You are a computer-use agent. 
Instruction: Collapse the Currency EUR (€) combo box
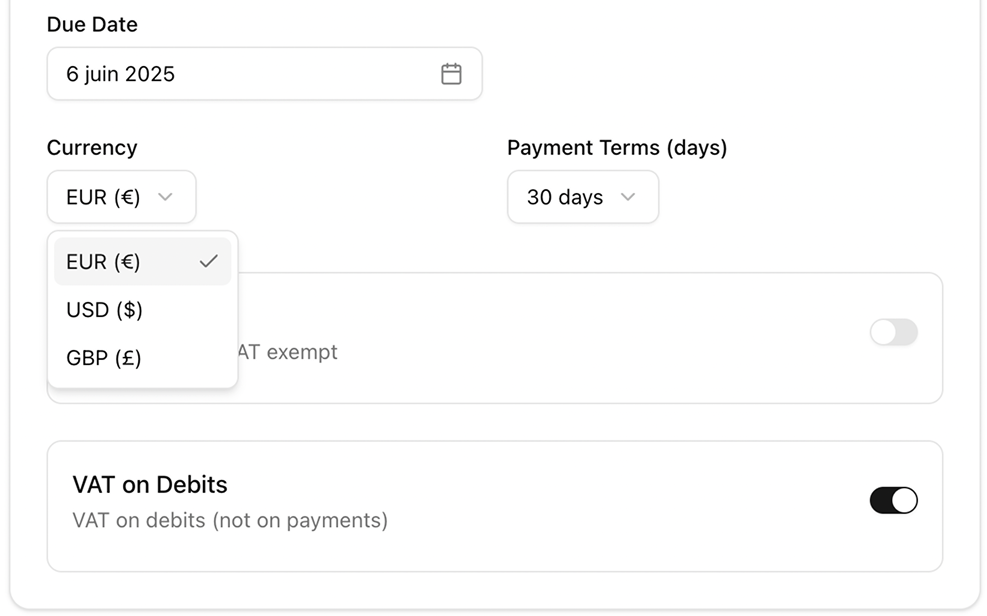coord(121,197)
